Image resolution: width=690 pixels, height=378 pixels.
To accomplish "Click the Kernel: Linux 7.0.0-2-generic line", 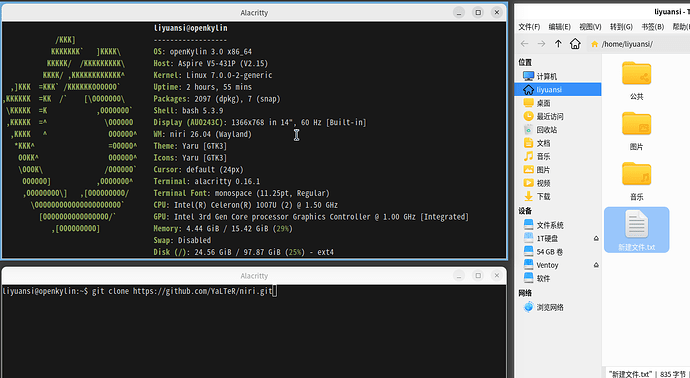I will click(213, 75).
